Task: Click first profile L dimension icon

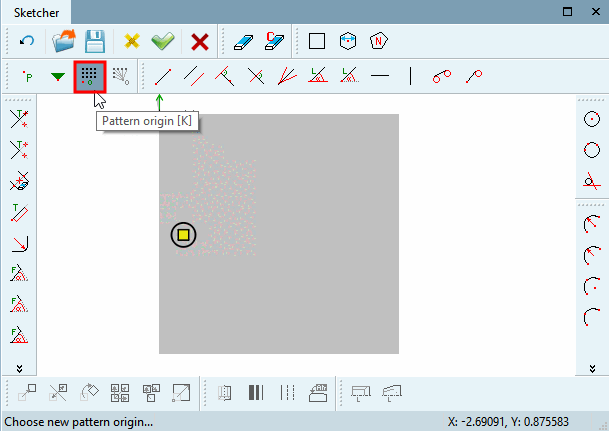Action: [x=361, y=393]
